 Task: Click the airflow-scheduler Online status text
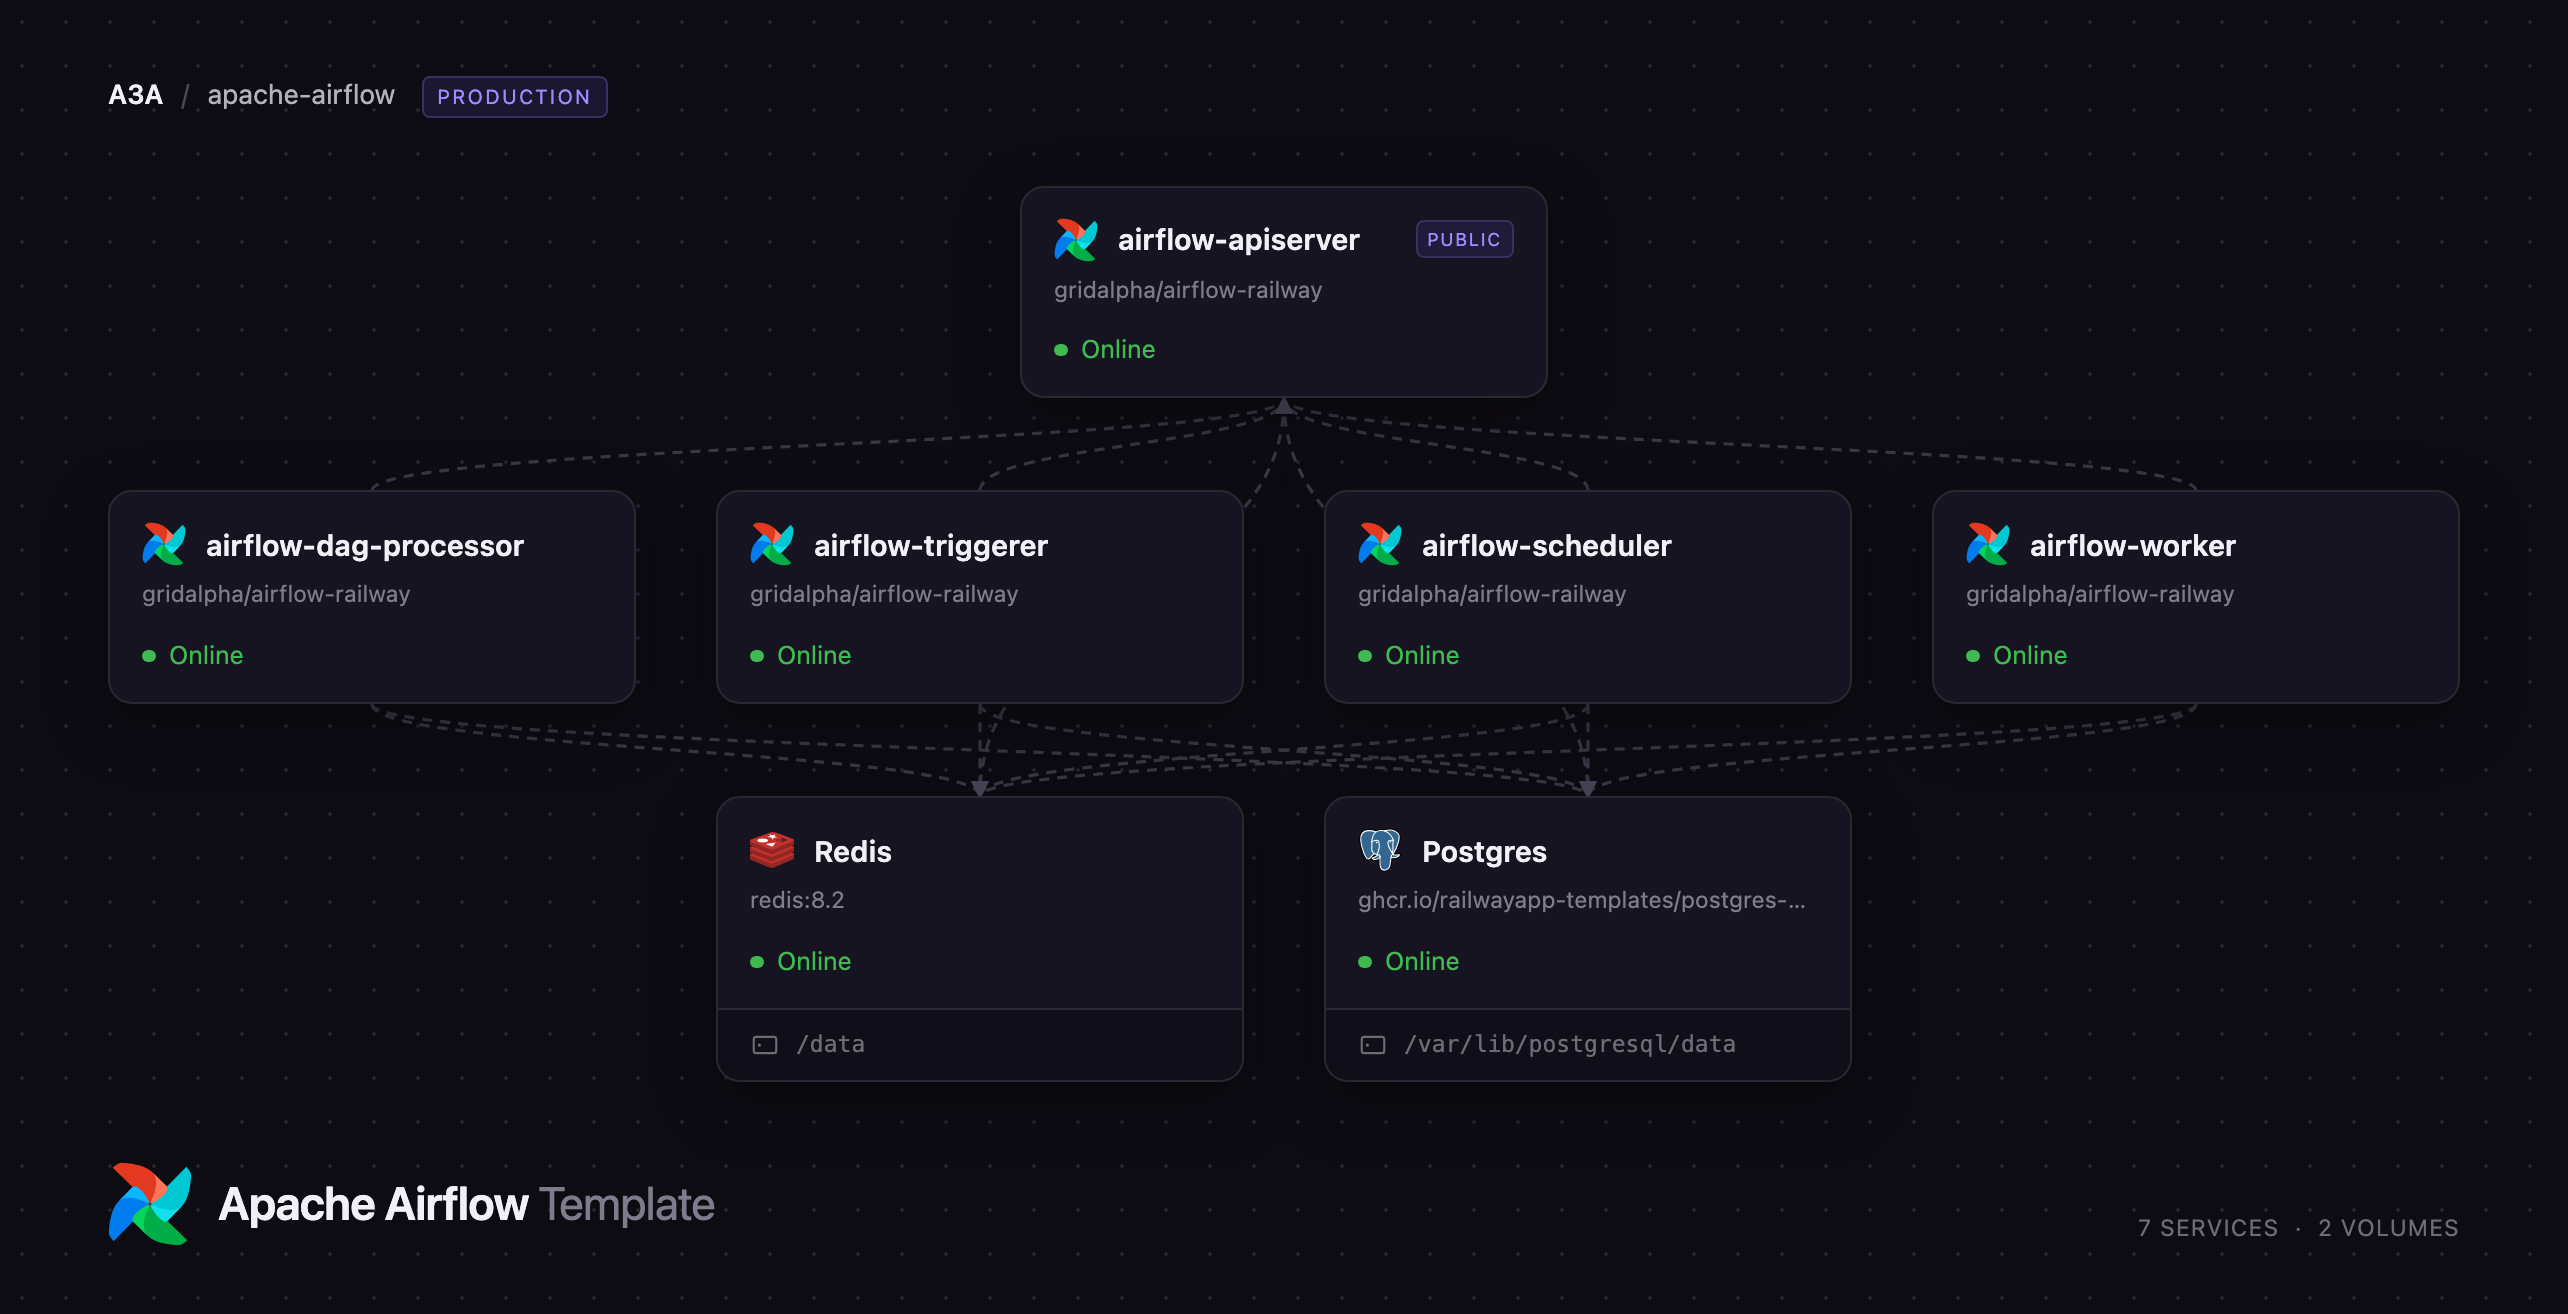(1422, 656)
